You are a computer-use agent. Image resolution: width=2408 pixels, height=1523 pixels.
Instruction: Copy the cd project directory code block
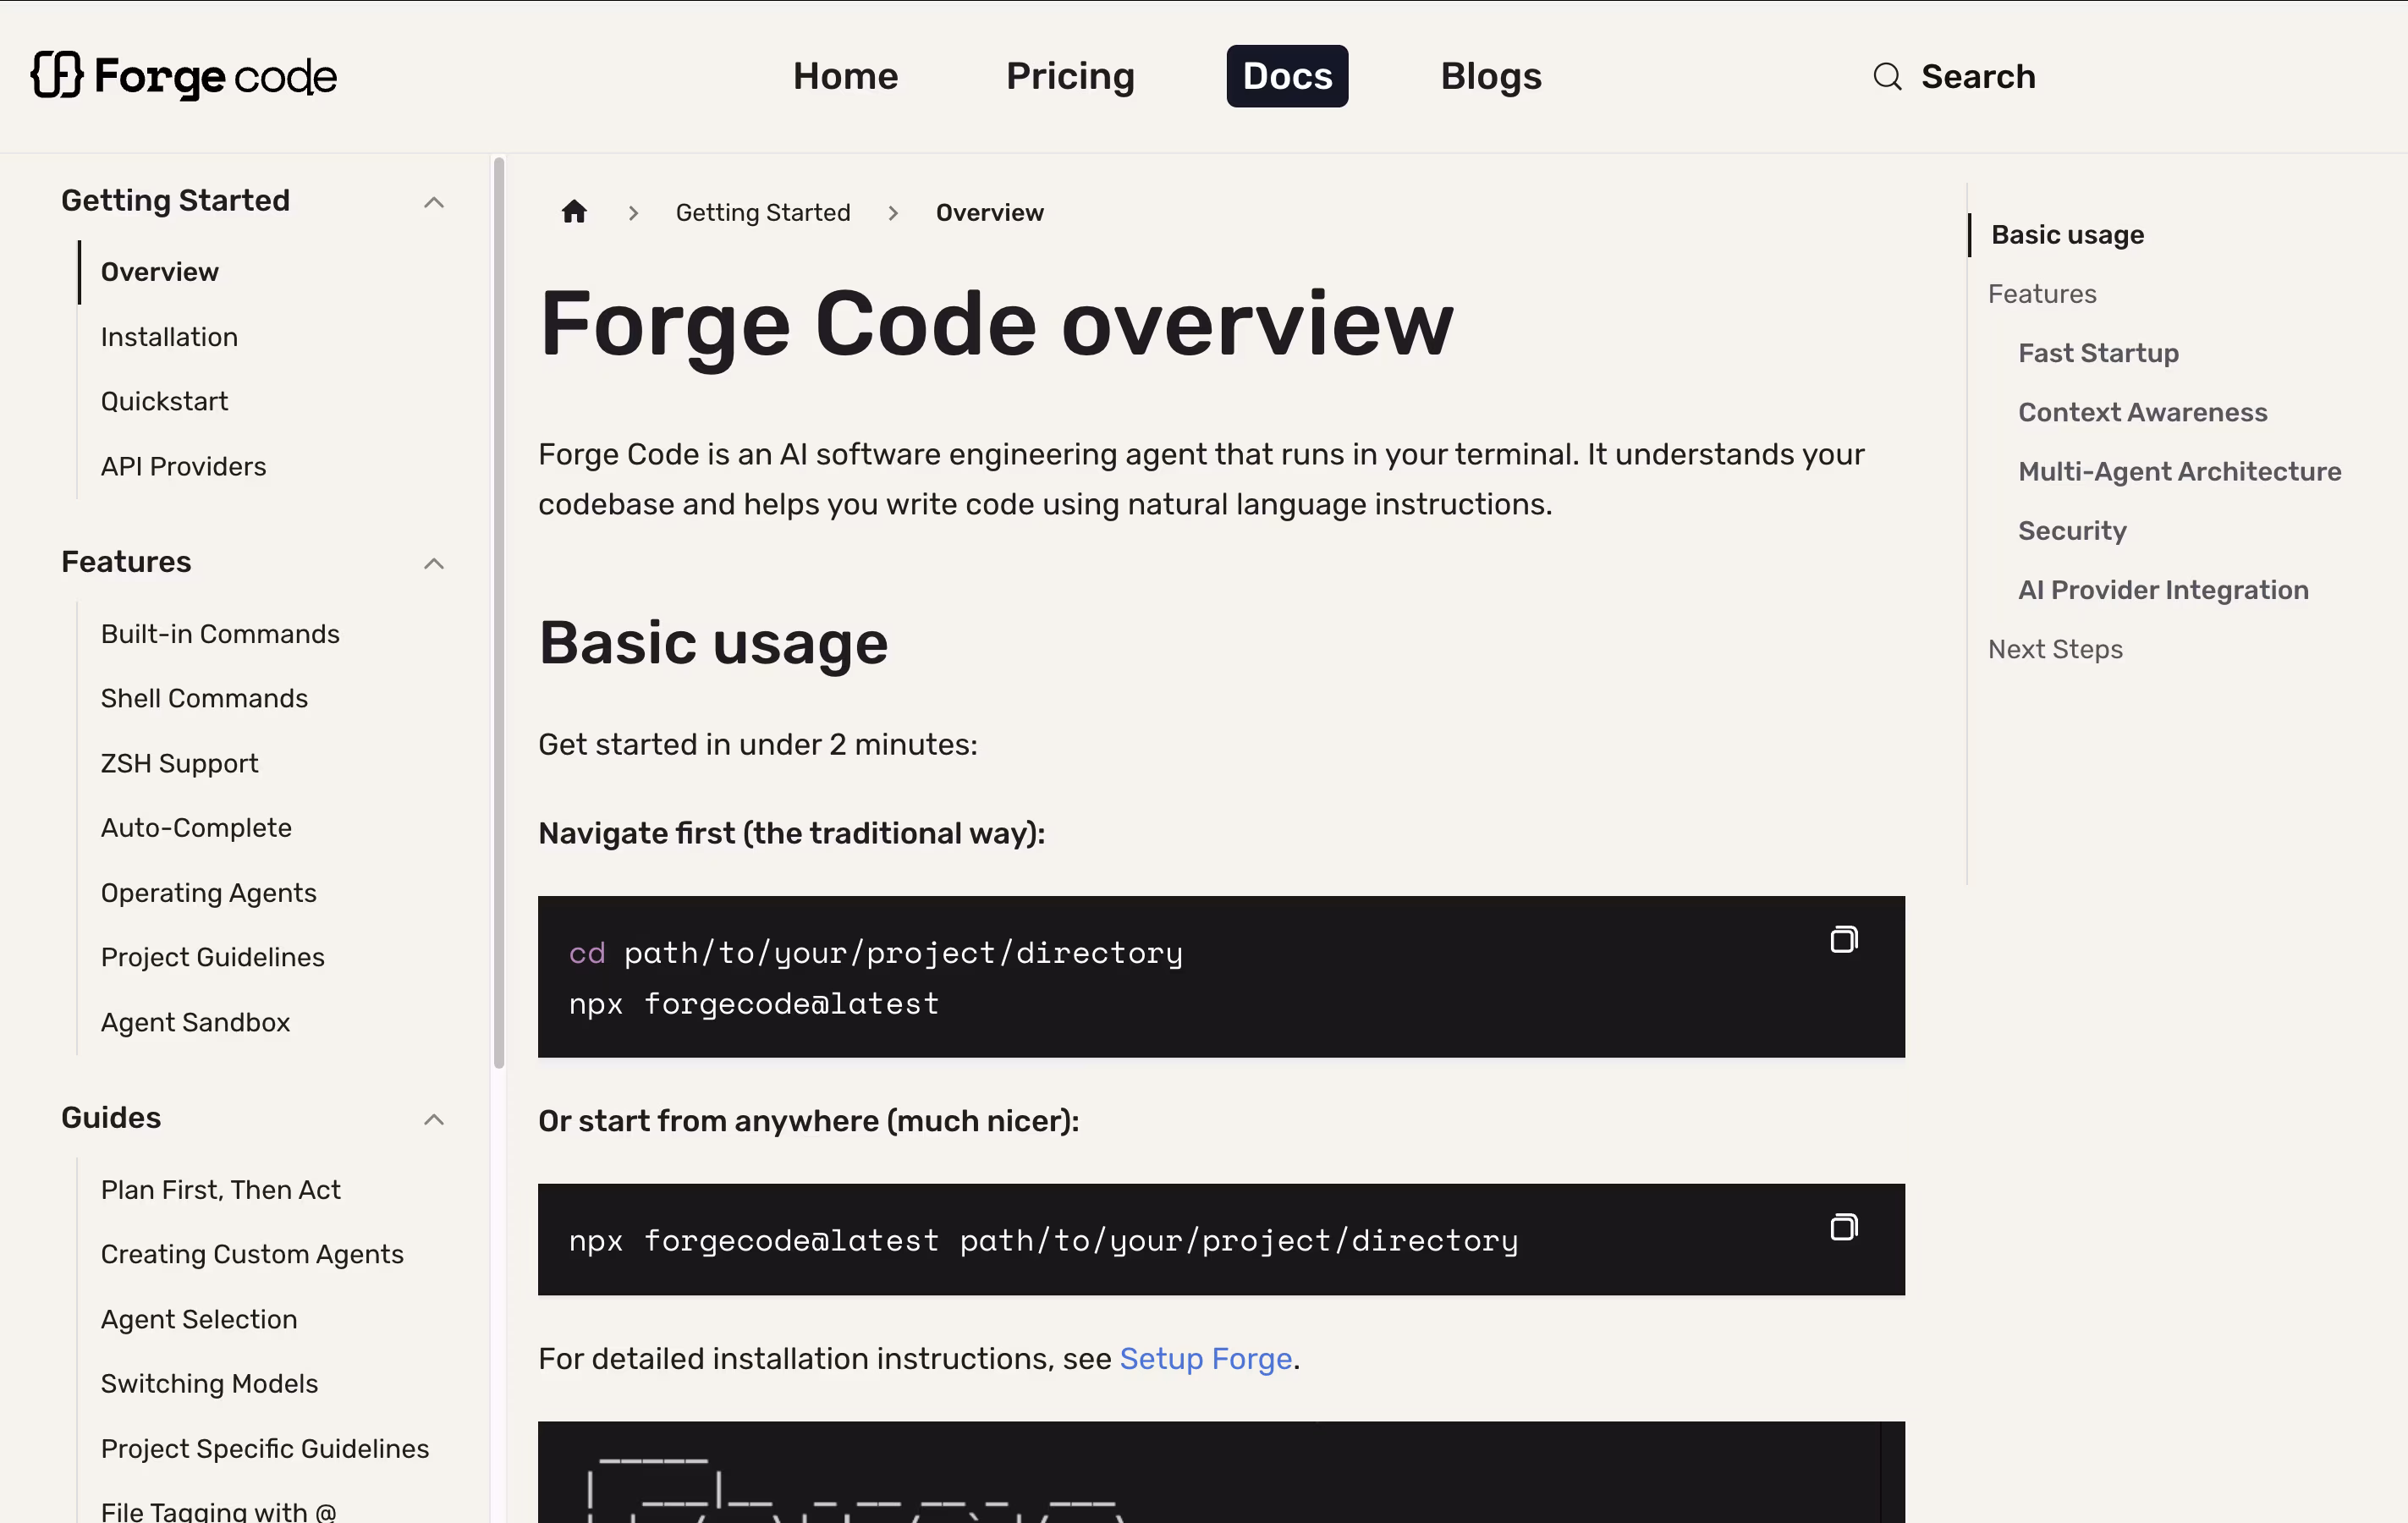(1843, 940)
